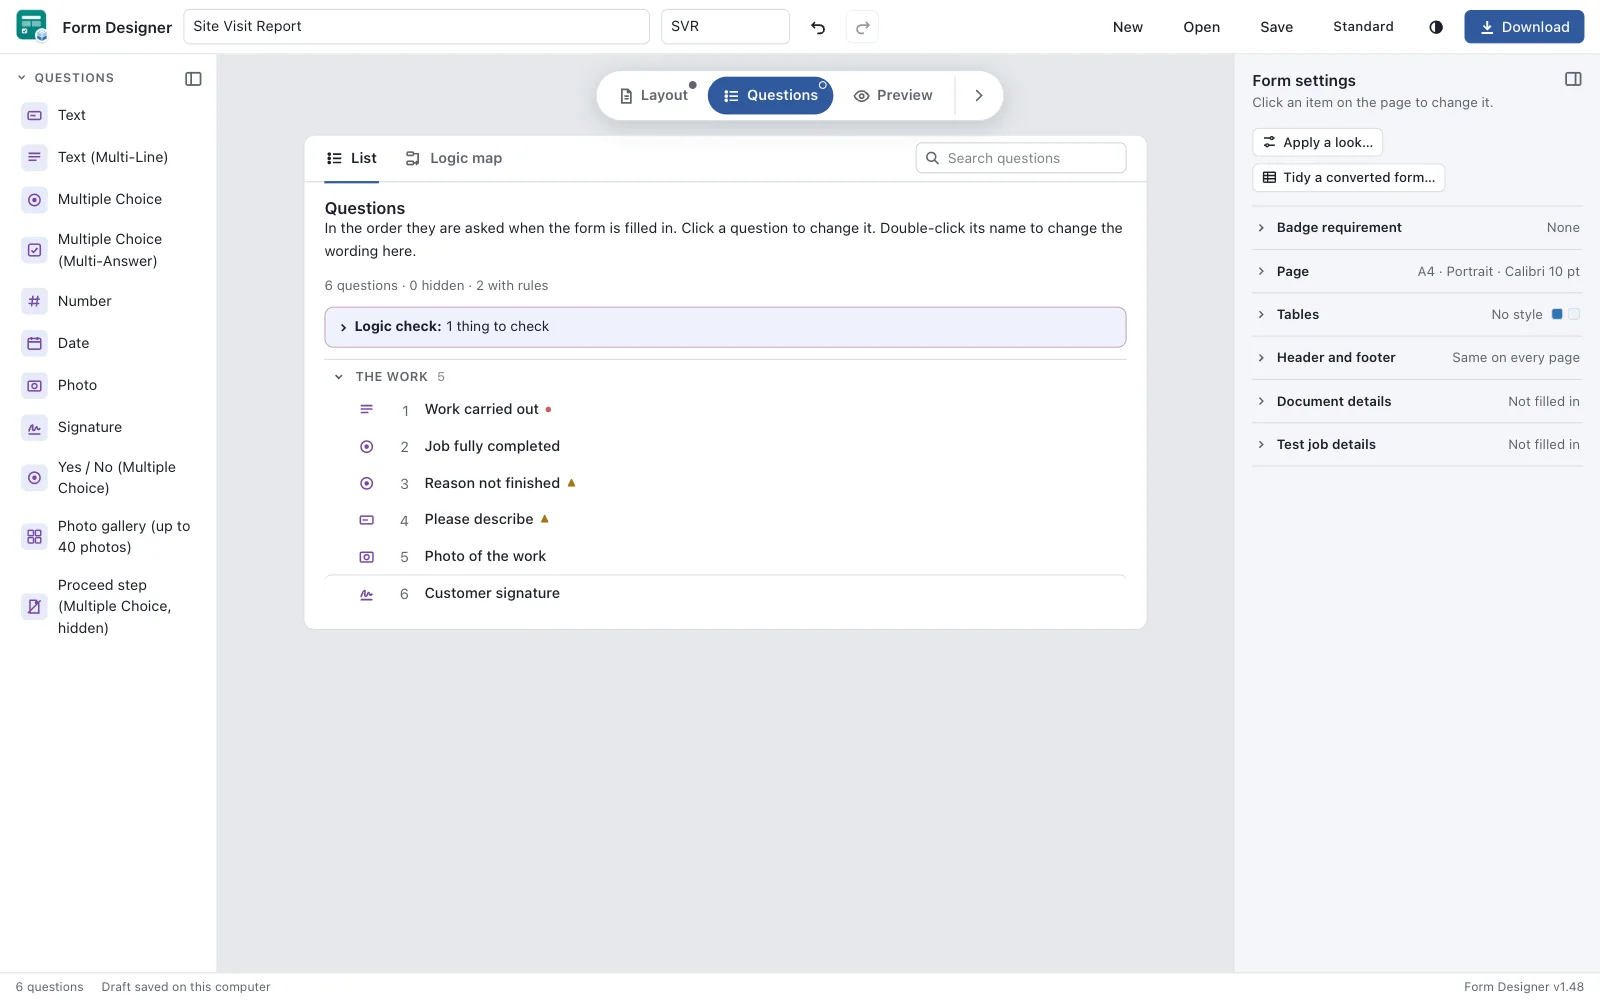
Task: Add a Photo gallery question type
Action: [x=108, y=537]
